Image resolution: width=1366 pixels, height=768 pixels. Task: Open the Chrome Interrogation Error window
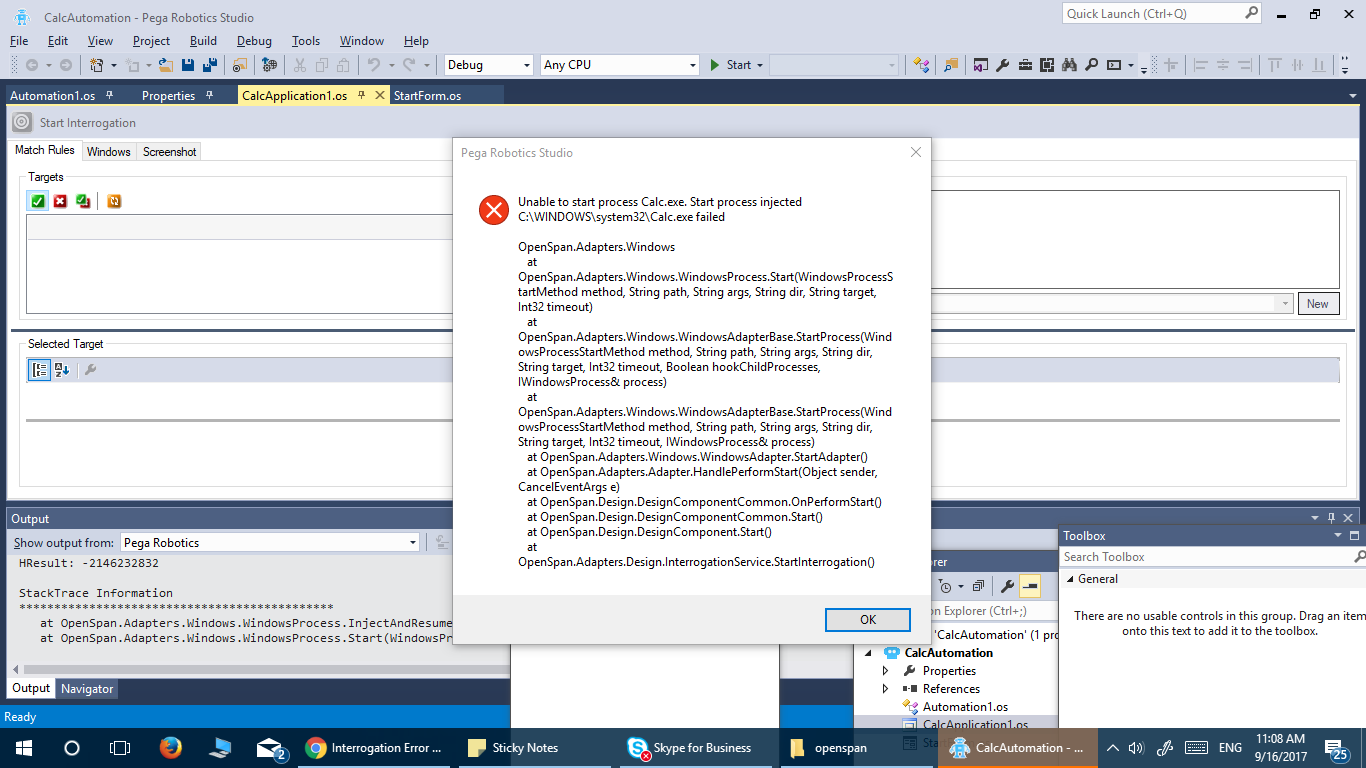pos(374,748)
